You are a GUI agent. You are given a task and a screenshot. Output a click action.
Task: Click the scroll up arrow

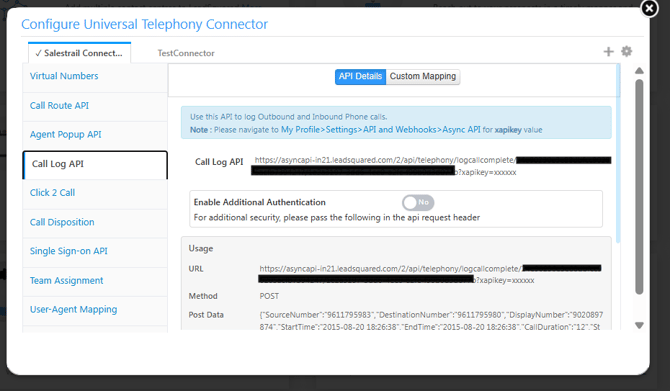tap(639, 71)
